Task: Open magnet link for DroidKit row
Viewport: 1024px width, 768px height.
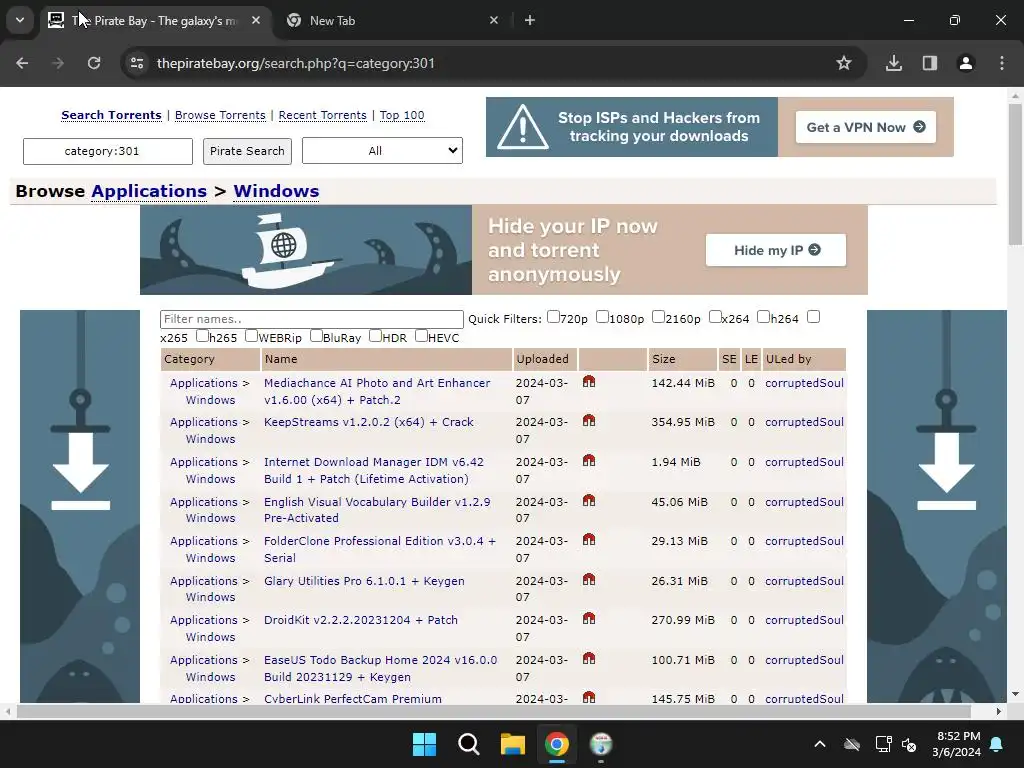Action: (588, 619)
